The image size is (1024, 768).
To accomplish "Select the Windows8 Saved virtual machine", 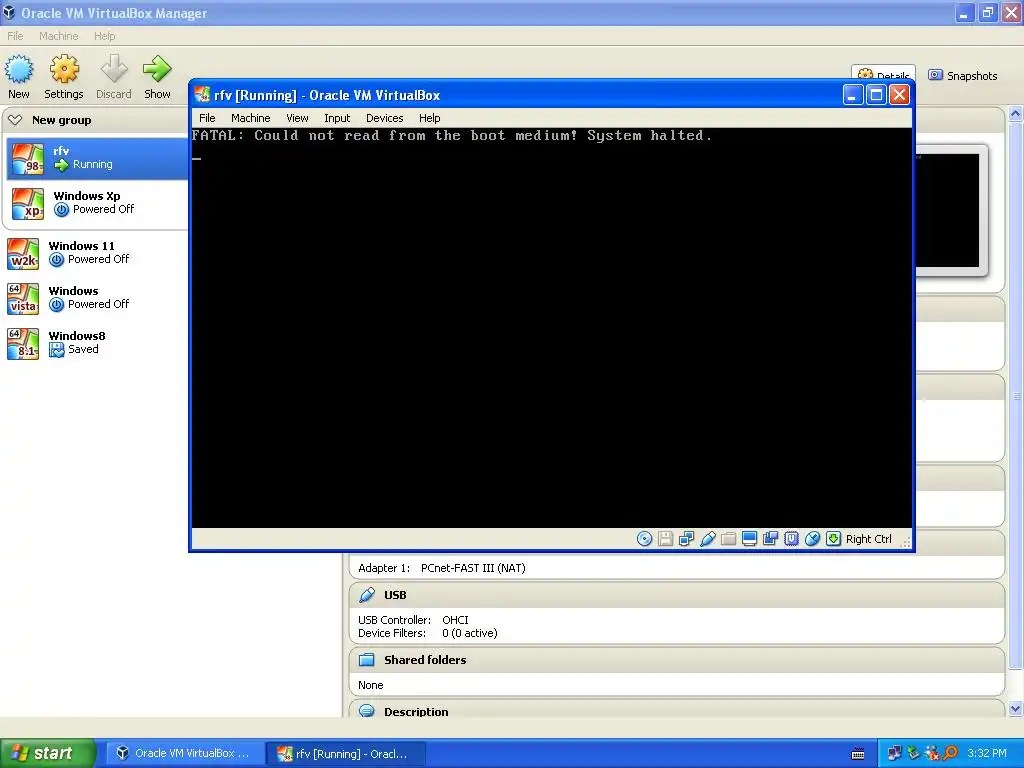I will (95, 343).
